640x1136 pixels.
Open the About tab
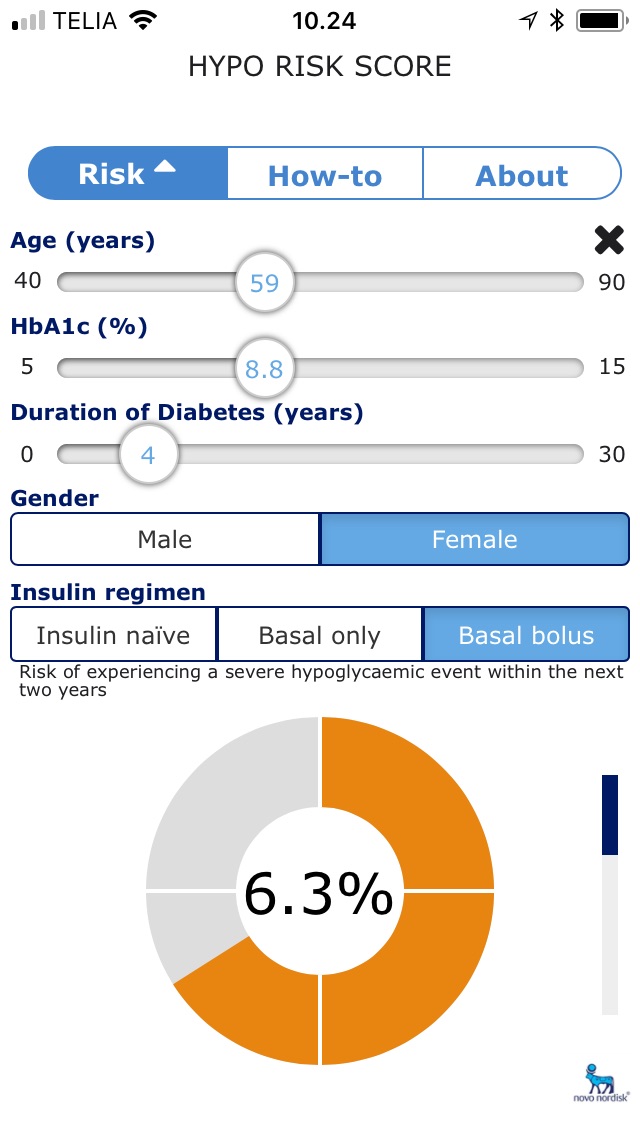[522, 174]
